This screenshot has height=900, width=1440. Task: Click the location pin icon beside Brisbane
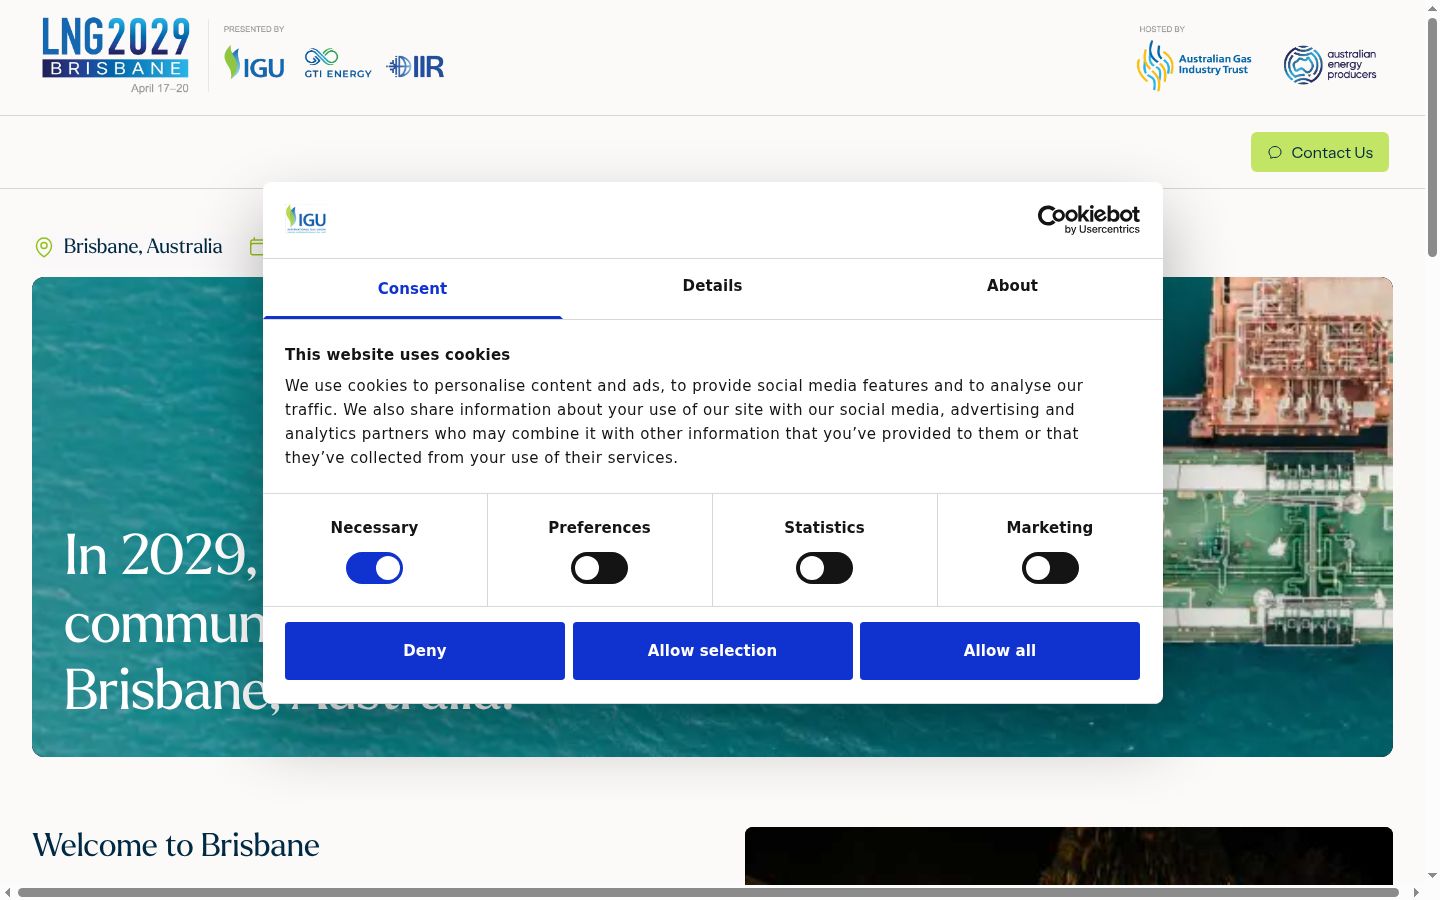(x=44, y=247)
